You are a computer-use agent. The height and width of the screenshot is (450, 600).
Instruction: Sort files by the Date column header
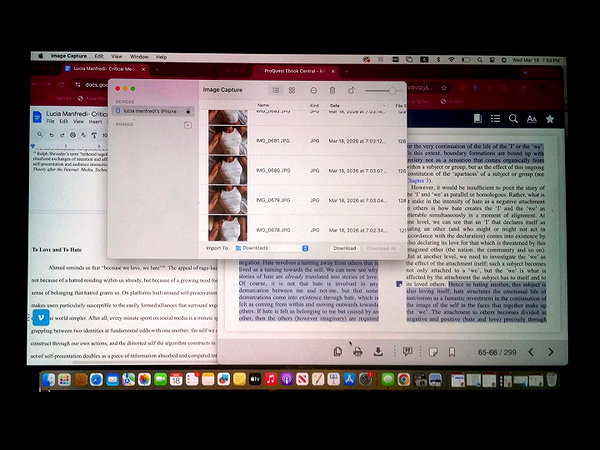335,105
